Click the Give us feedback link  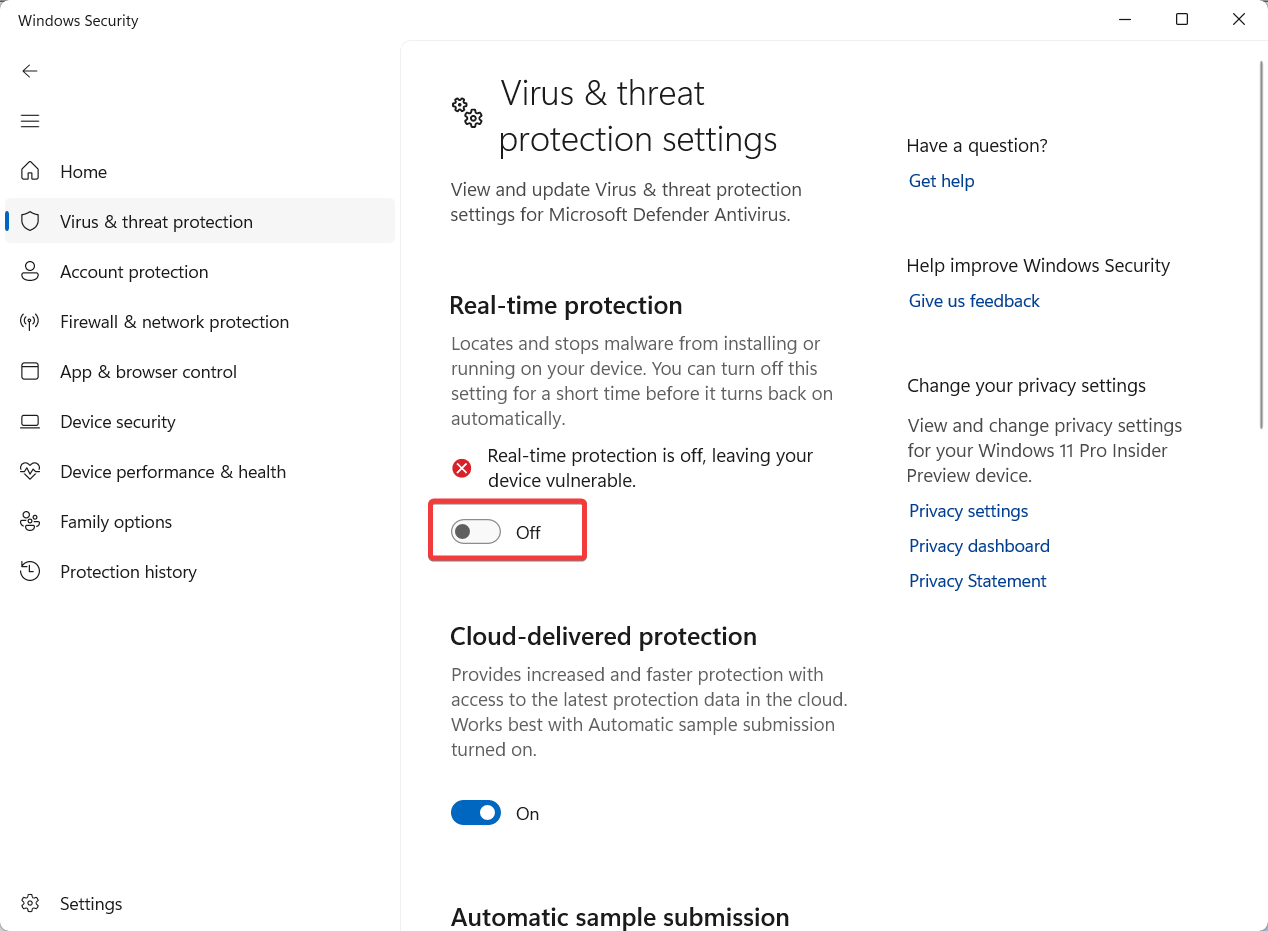pos(974,301)
